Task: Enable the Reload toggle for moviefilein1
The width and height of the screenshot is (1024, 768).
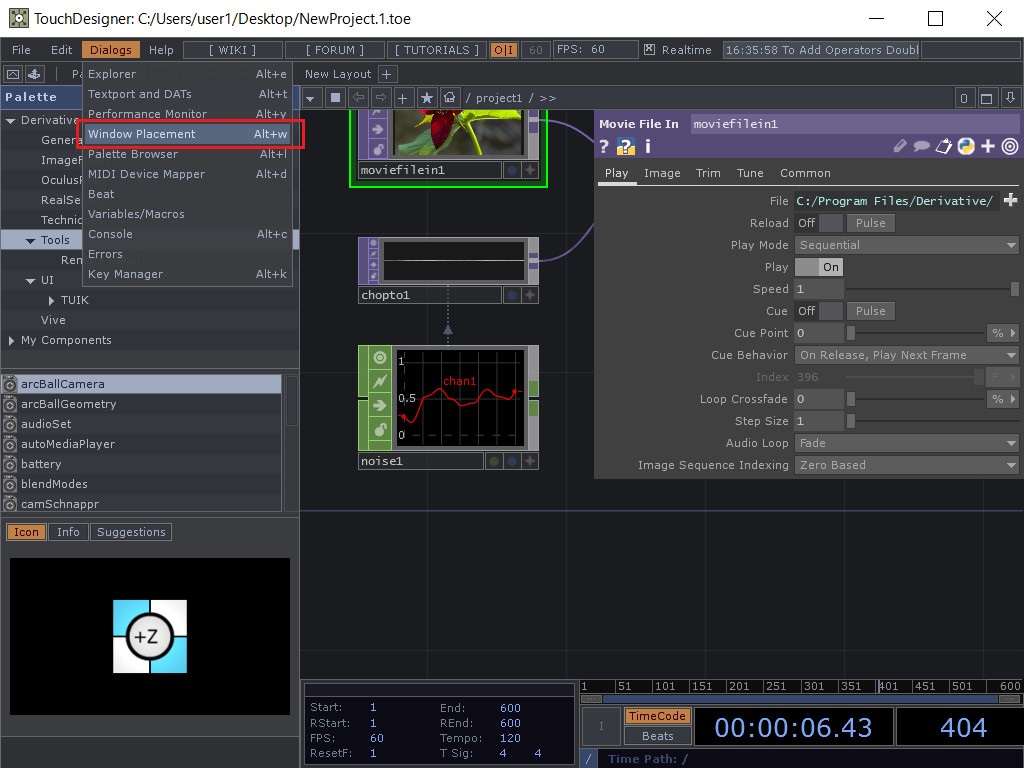Action: [829, 222]
